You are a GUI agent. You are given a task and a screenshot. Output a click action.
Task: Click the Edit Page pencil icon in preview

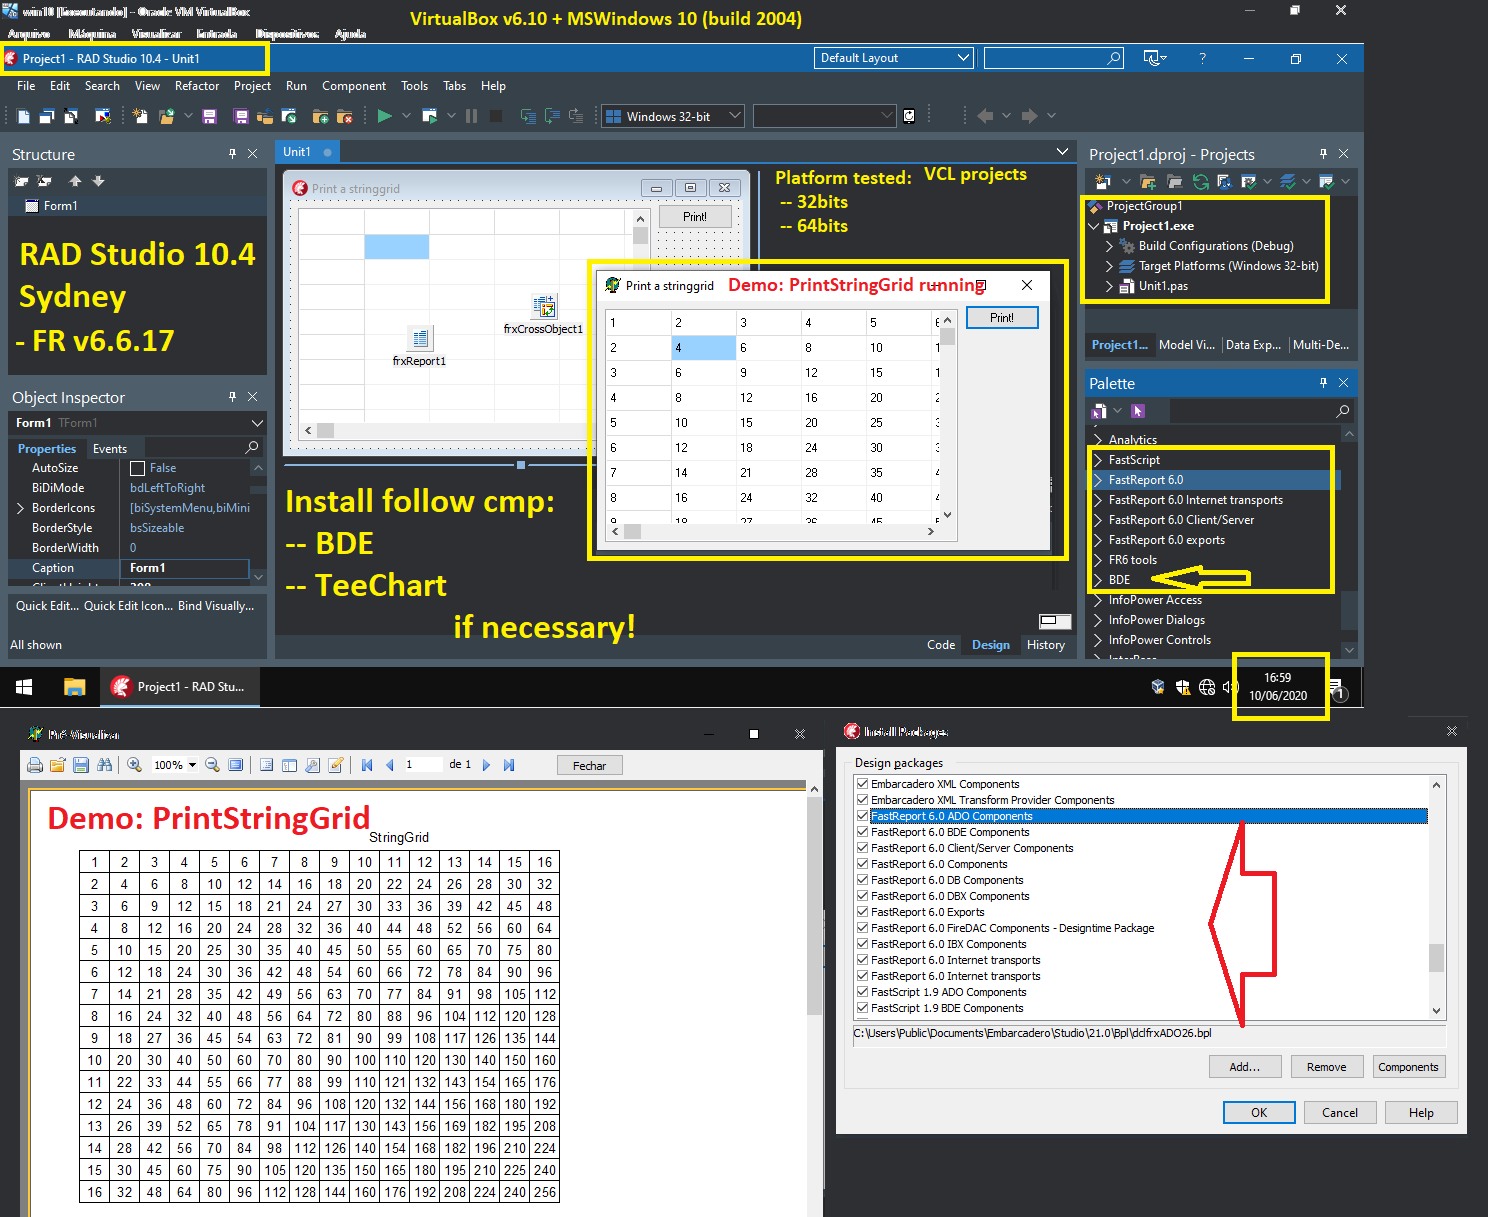pos(335,765)
